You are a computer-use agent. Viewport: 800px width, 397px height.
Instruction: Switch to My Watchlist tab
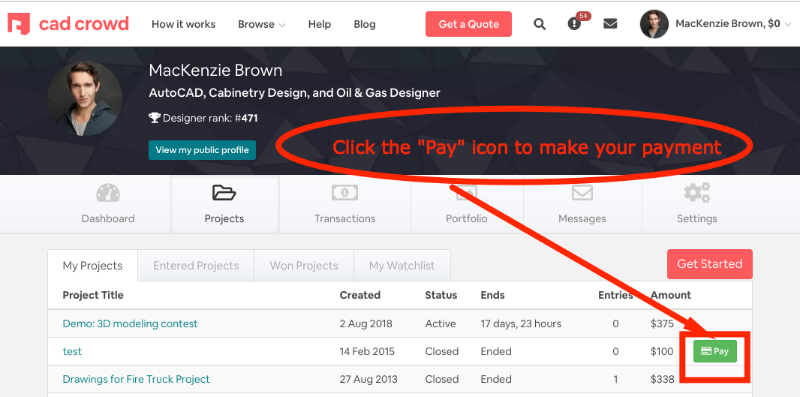tap(402, 265)
